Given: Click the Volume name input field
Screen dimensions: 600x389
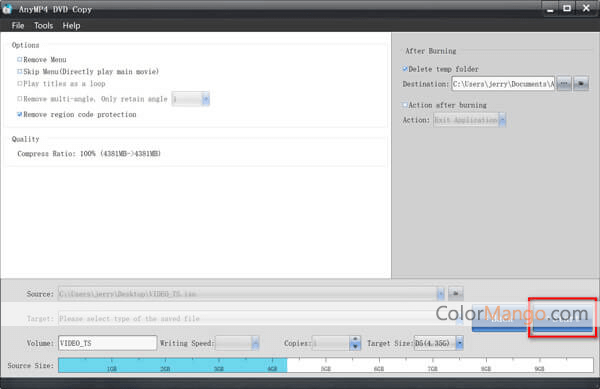Looking at the screenshot, I should (107, 343).
